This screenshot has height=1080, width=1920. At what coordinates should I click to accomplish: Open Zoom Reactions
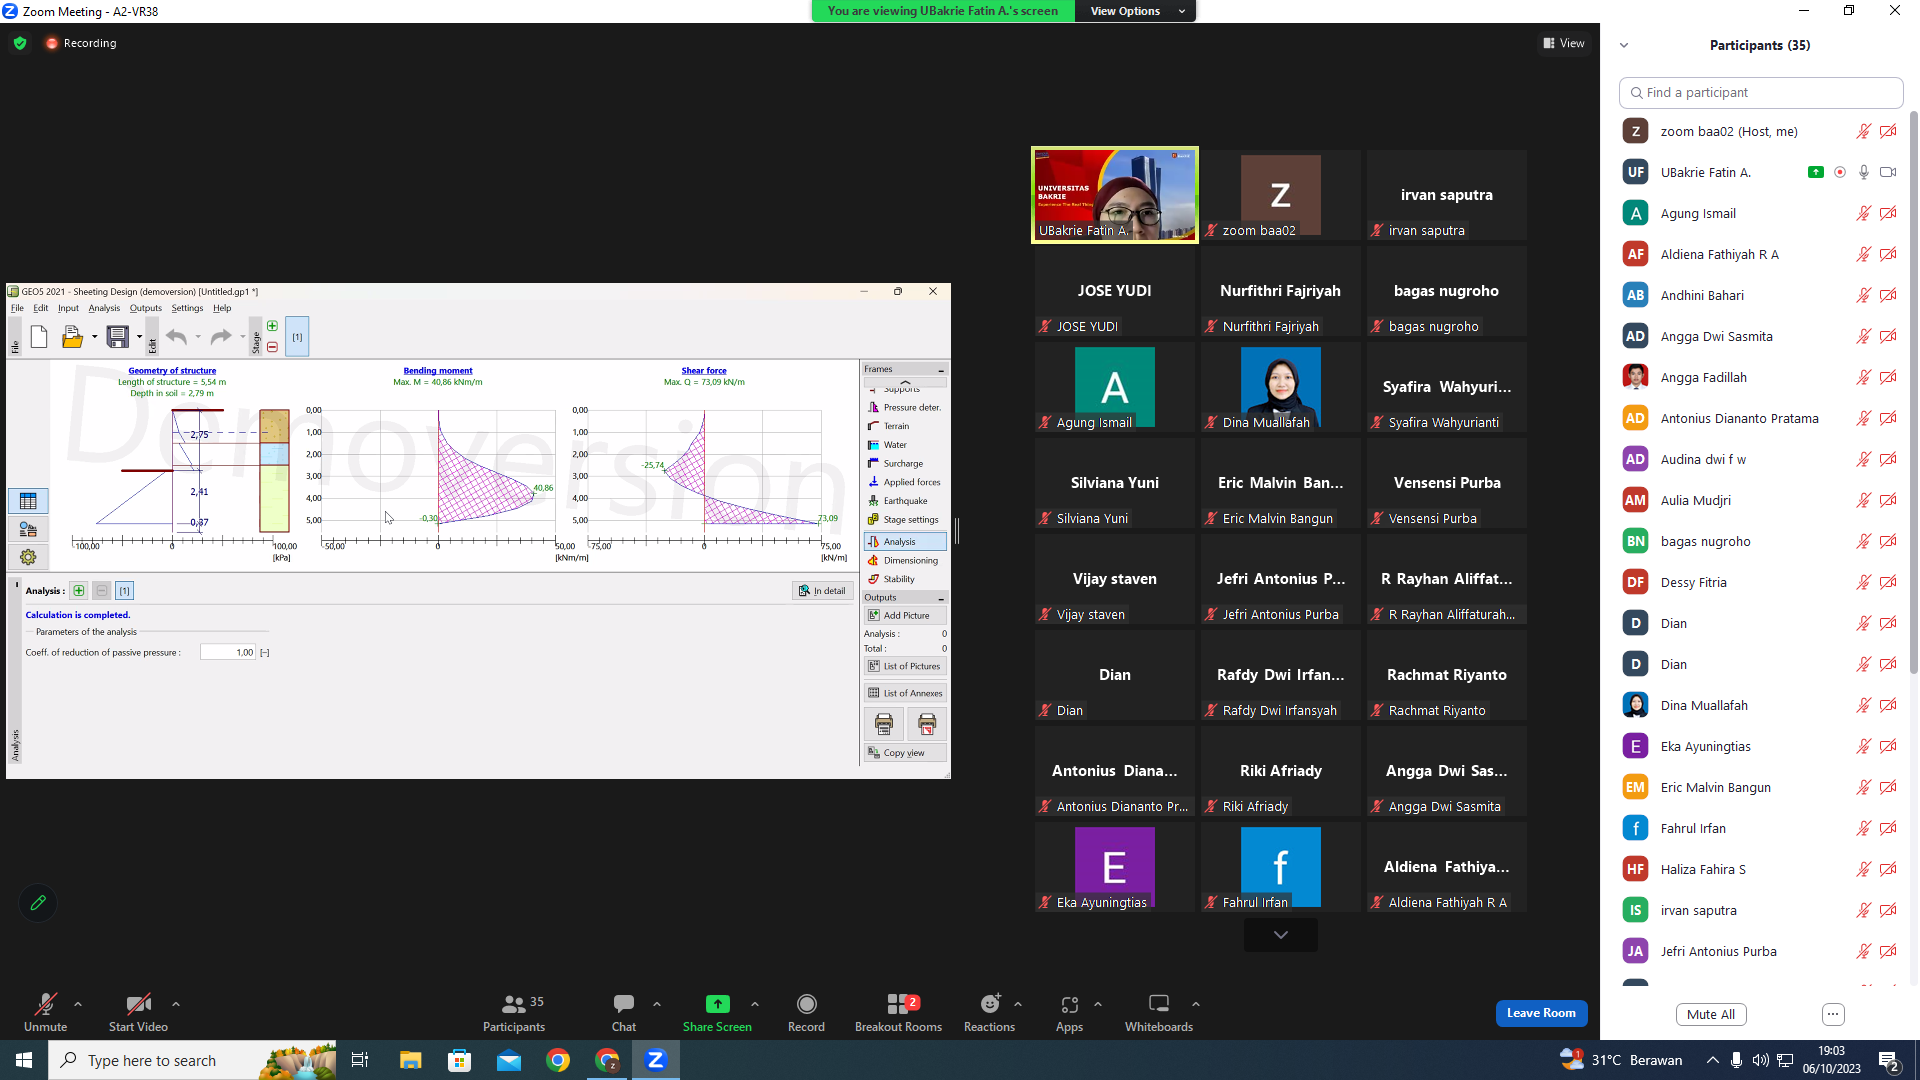(989, 1012)
